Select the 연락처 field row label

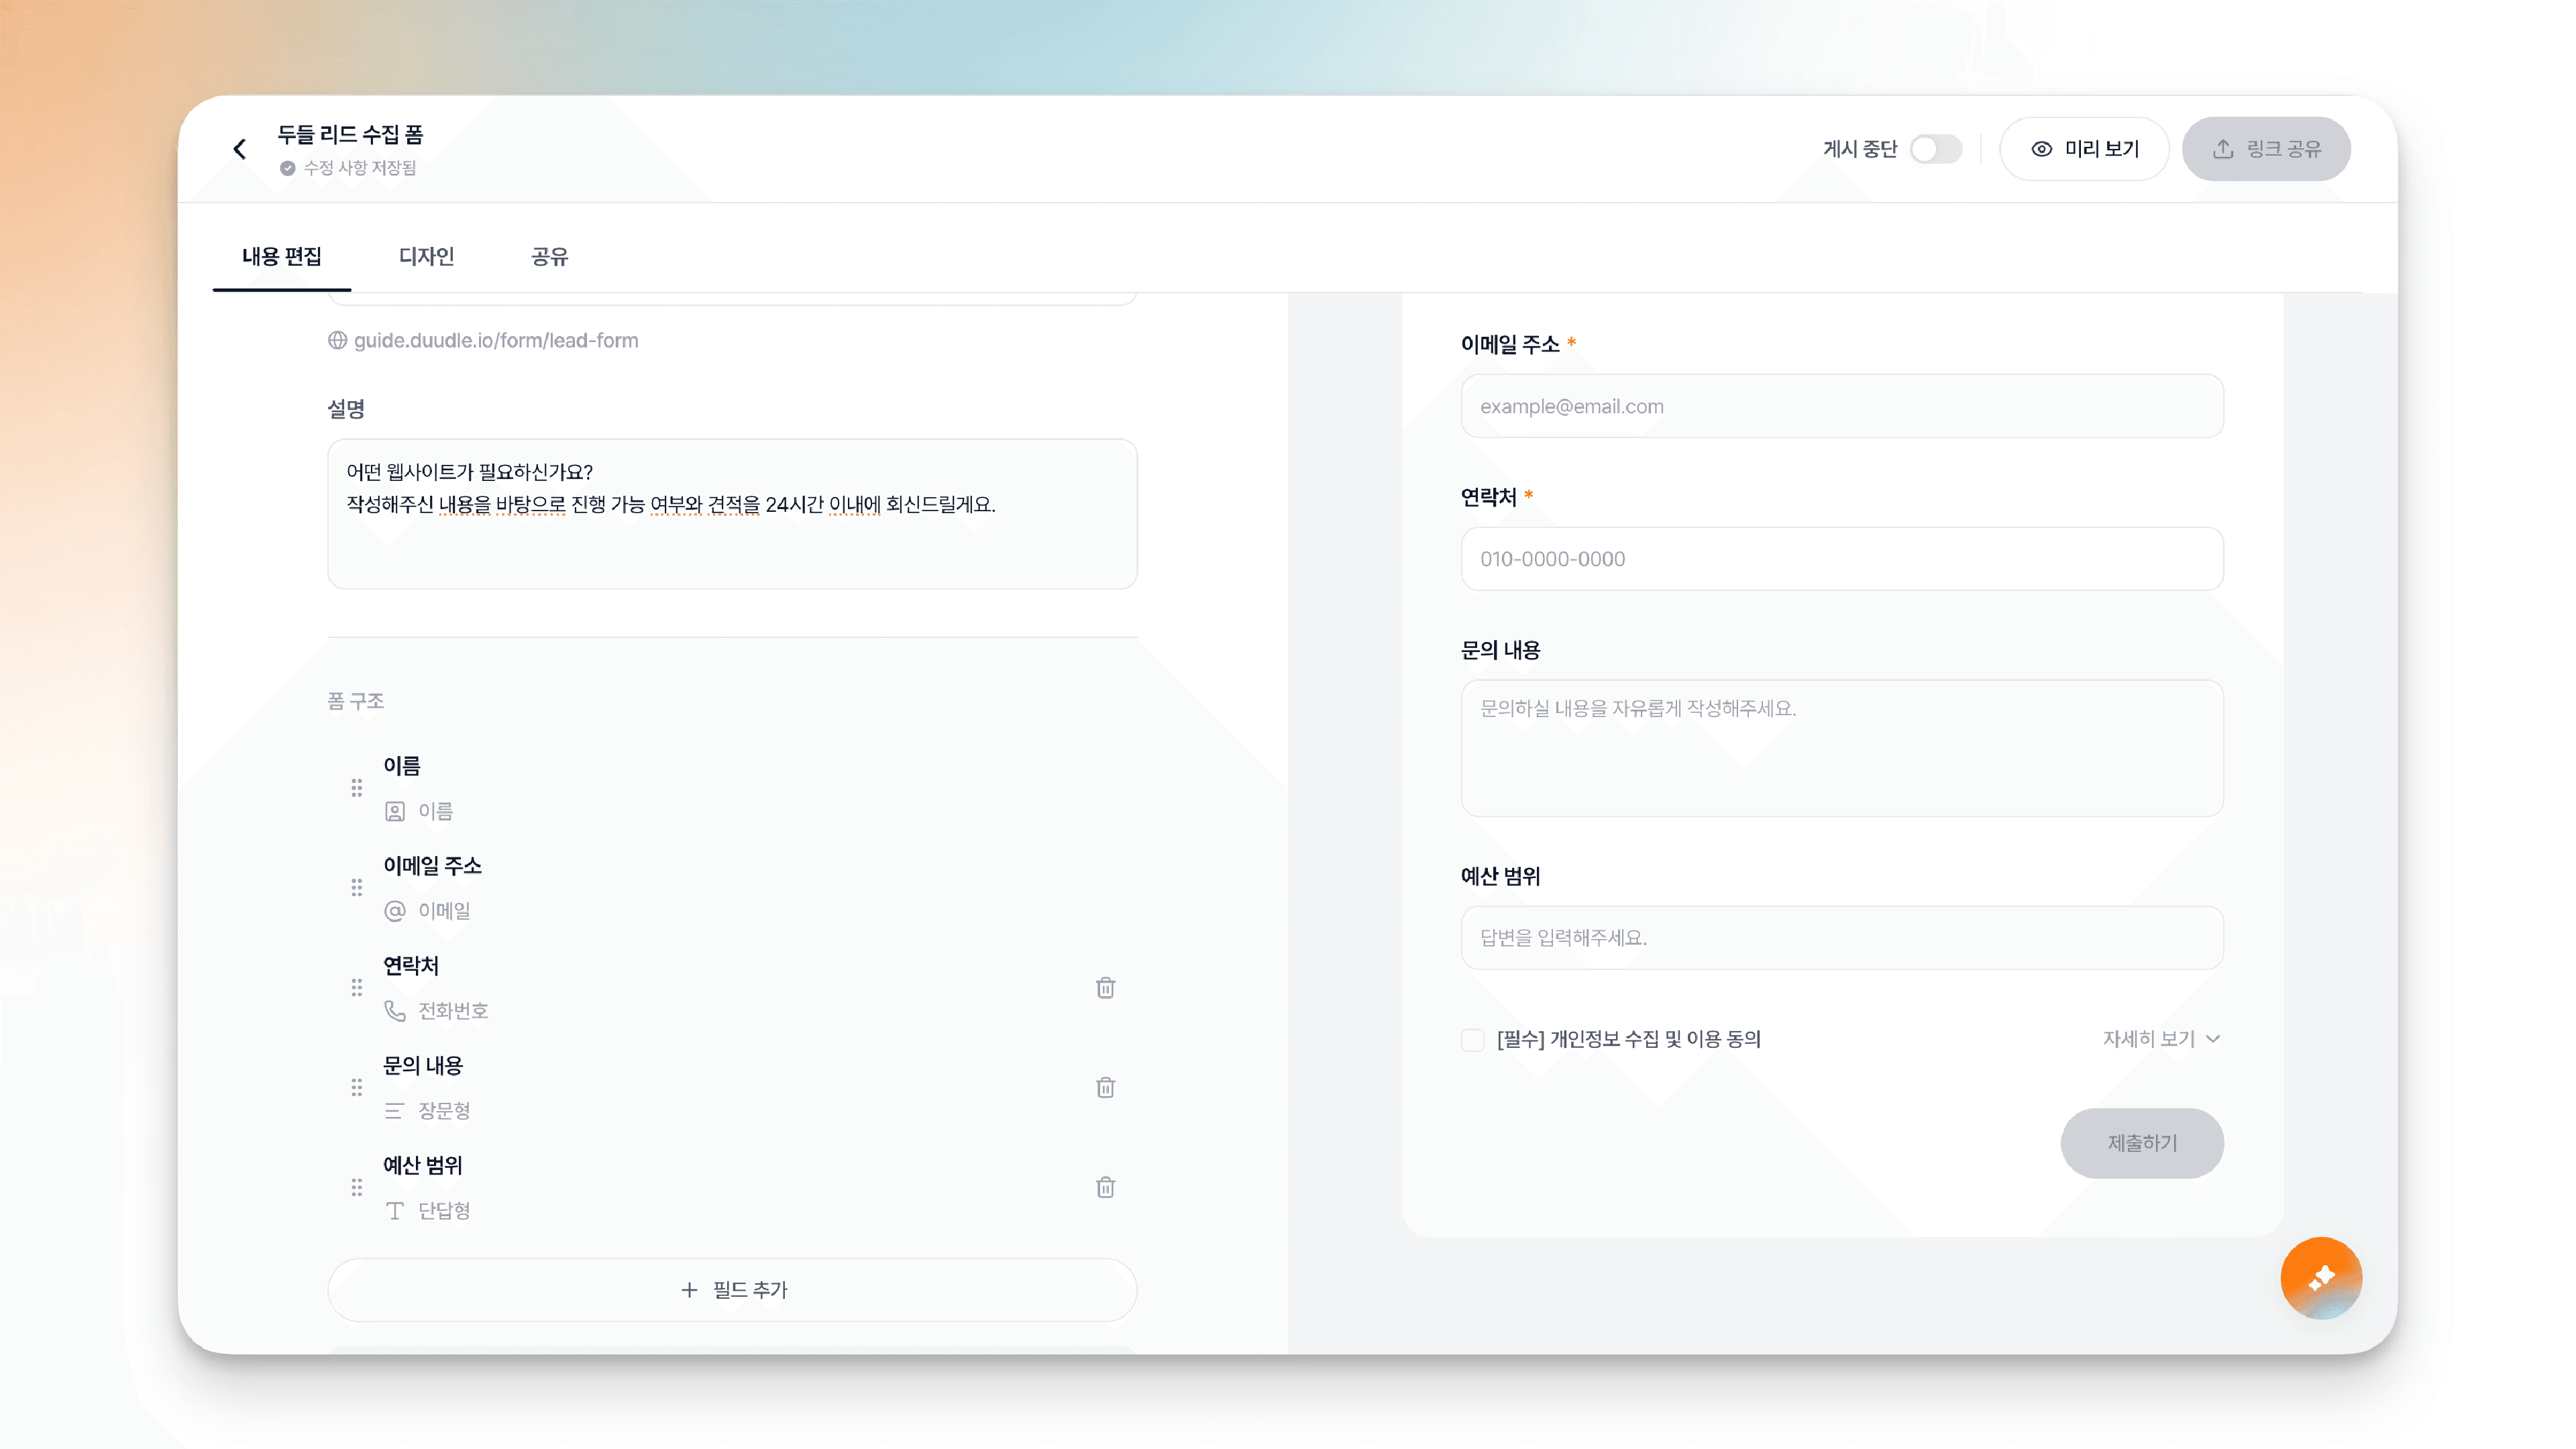click(x=411, y=966)
